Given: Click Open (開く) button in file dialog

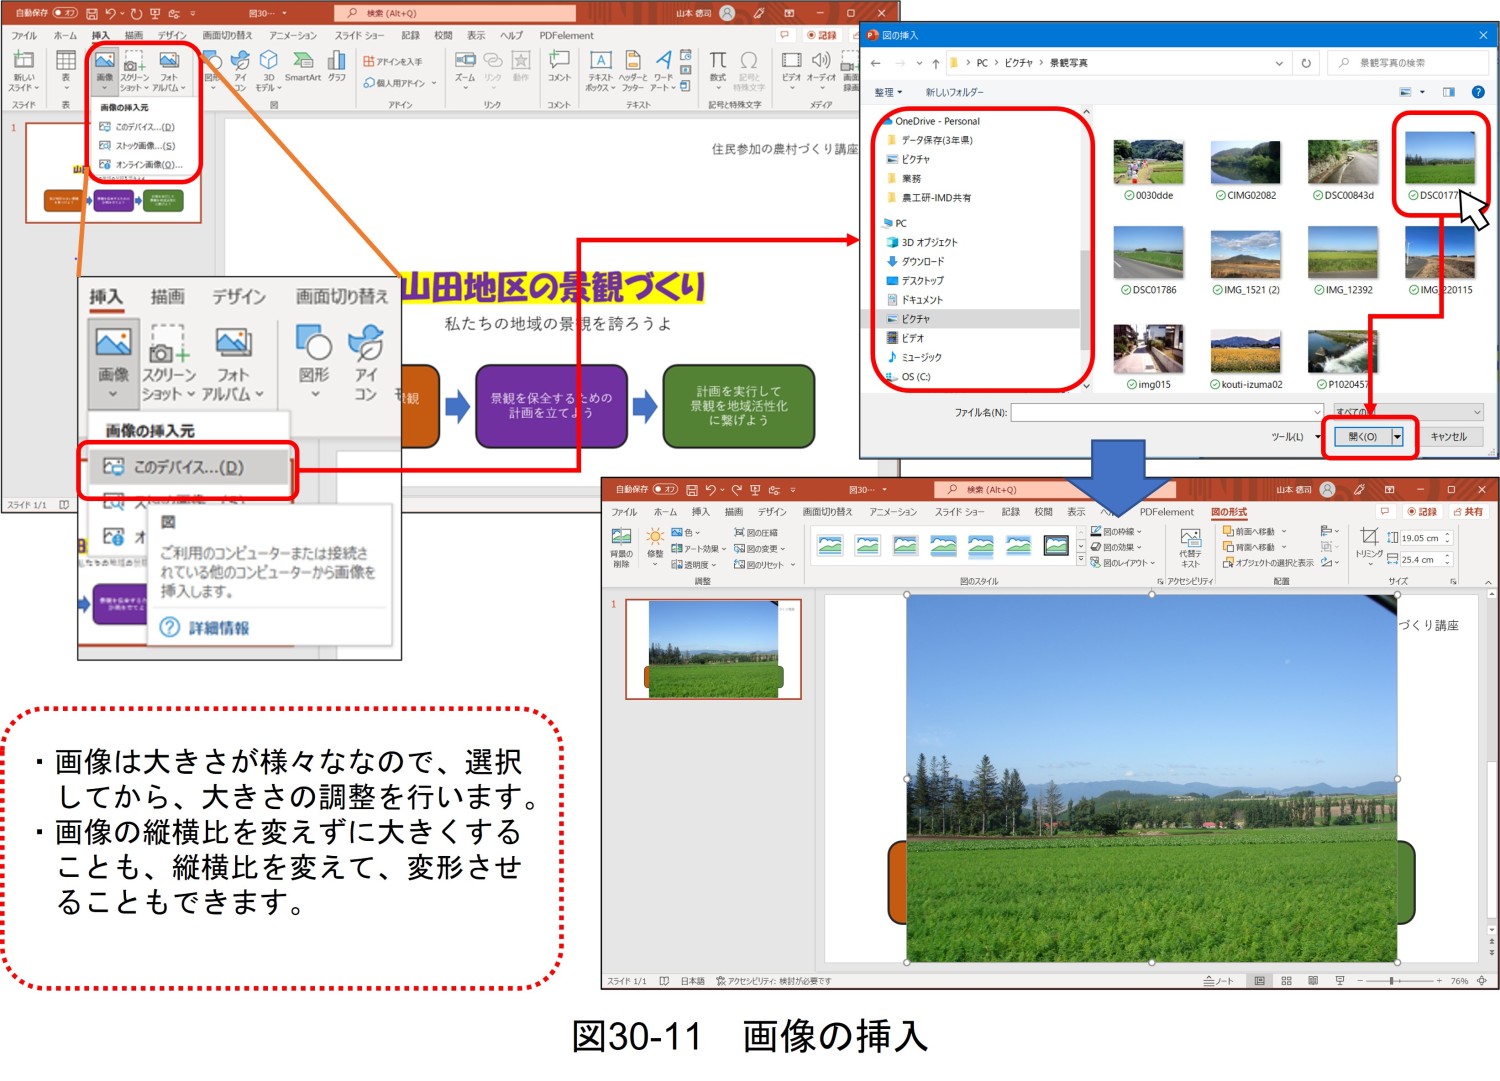Looking at the screenshot, I should [x=1362, y=437].
